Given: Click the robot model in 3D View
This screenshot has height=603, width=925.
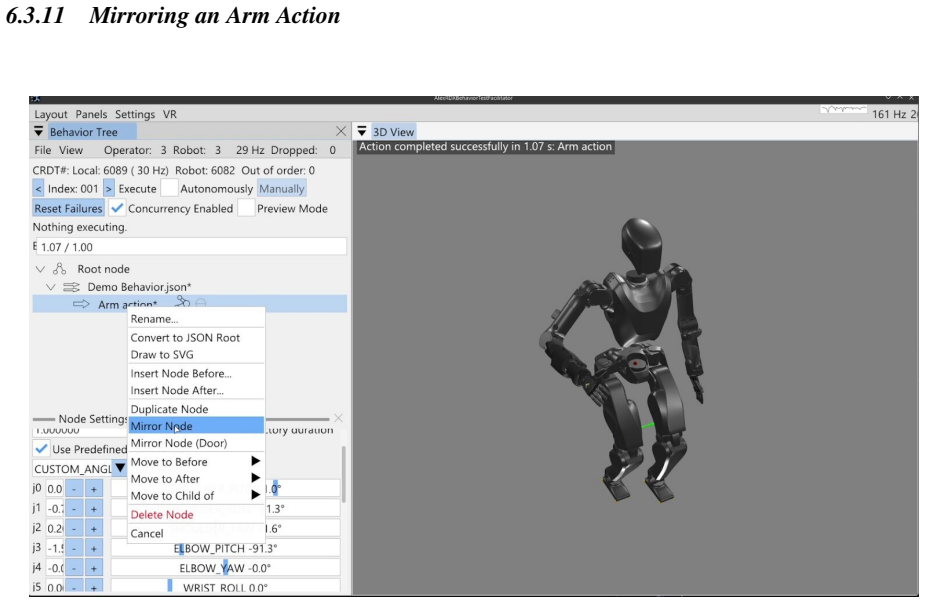Looking at the screenshot, I should click(x=624, y=361).
